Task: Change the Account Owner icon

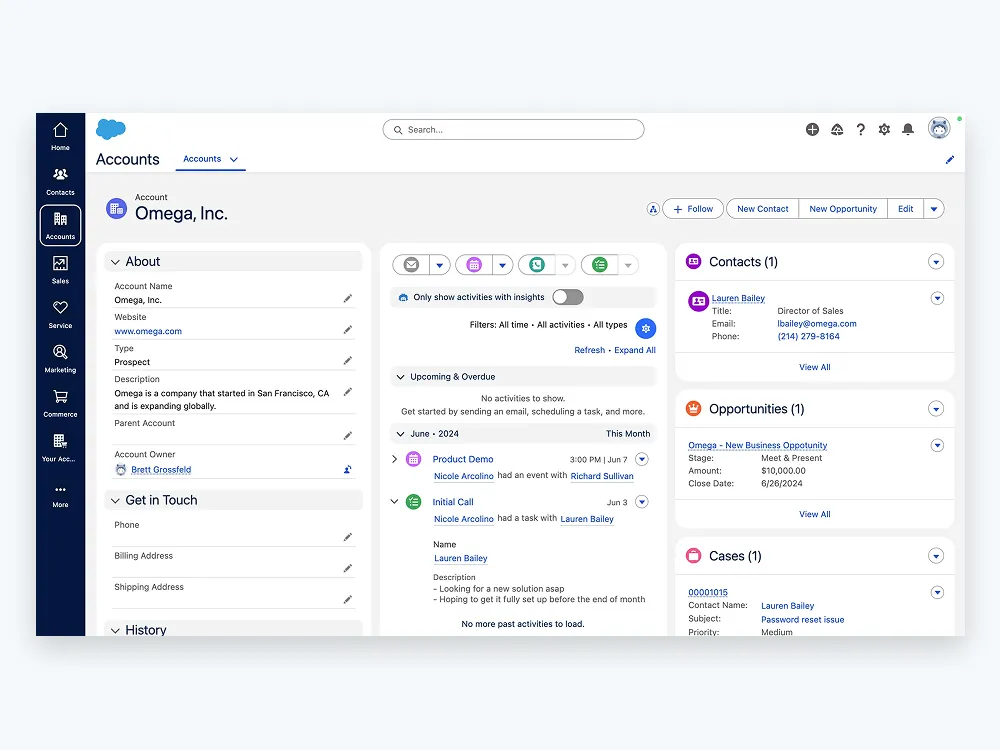Action: [348, 469]
